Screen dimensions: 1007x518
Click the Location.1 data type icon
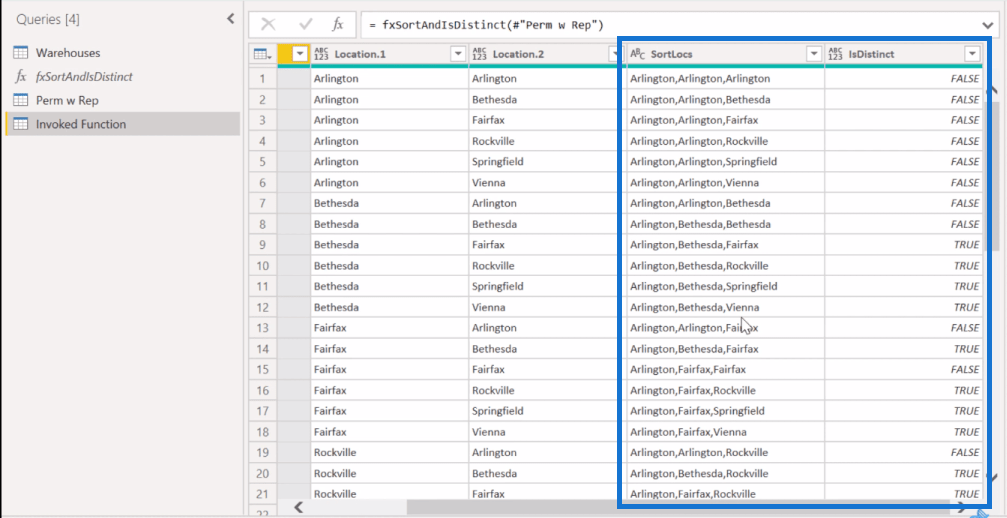pos(321,55)
